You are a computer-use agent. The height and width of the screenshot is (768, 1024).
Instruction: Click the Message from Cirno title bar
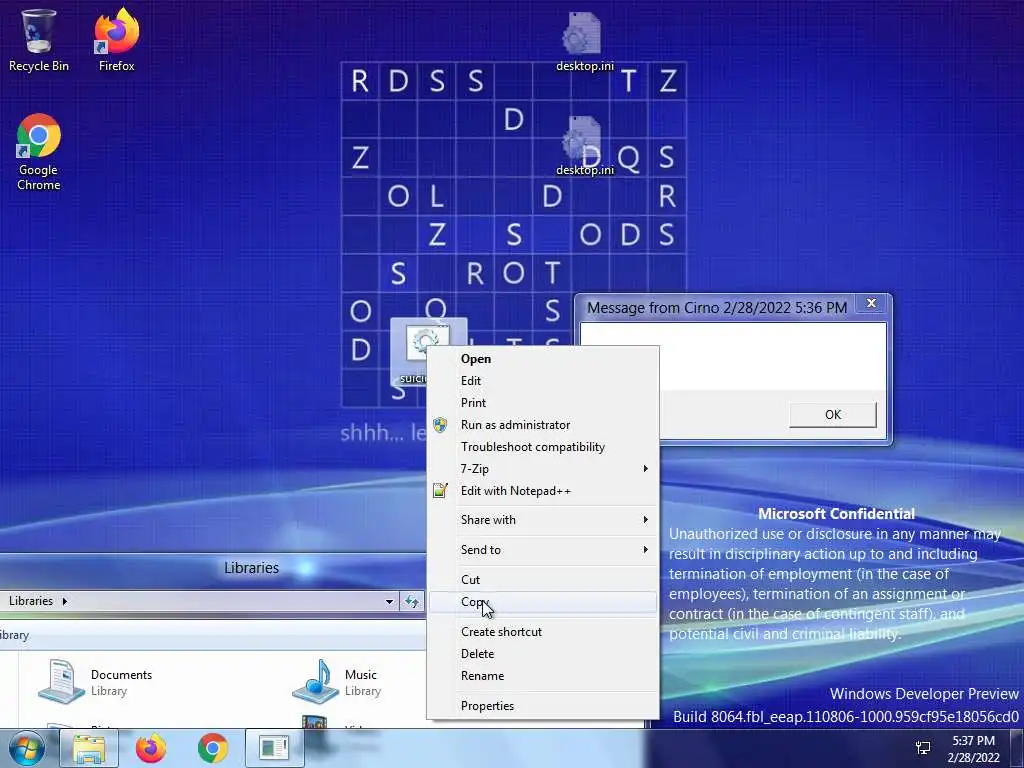coord(717,308)
